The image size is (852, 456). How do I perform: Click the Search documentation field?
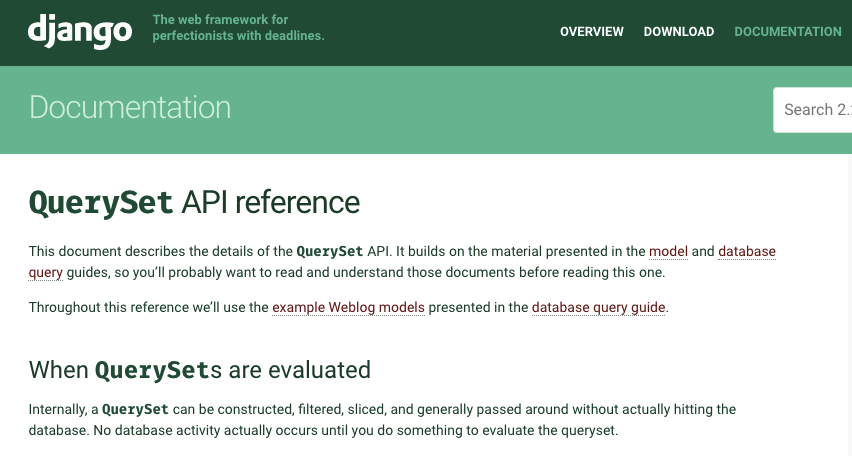pos(812,110)
